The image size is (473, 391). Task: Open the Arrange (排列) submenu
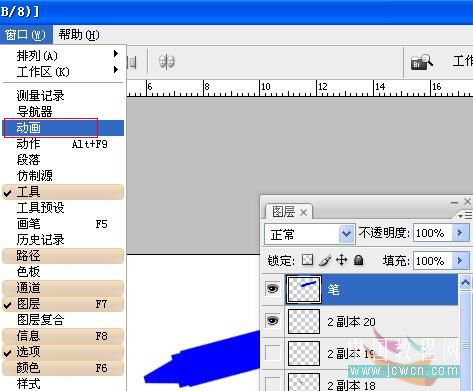click(63, 55)
